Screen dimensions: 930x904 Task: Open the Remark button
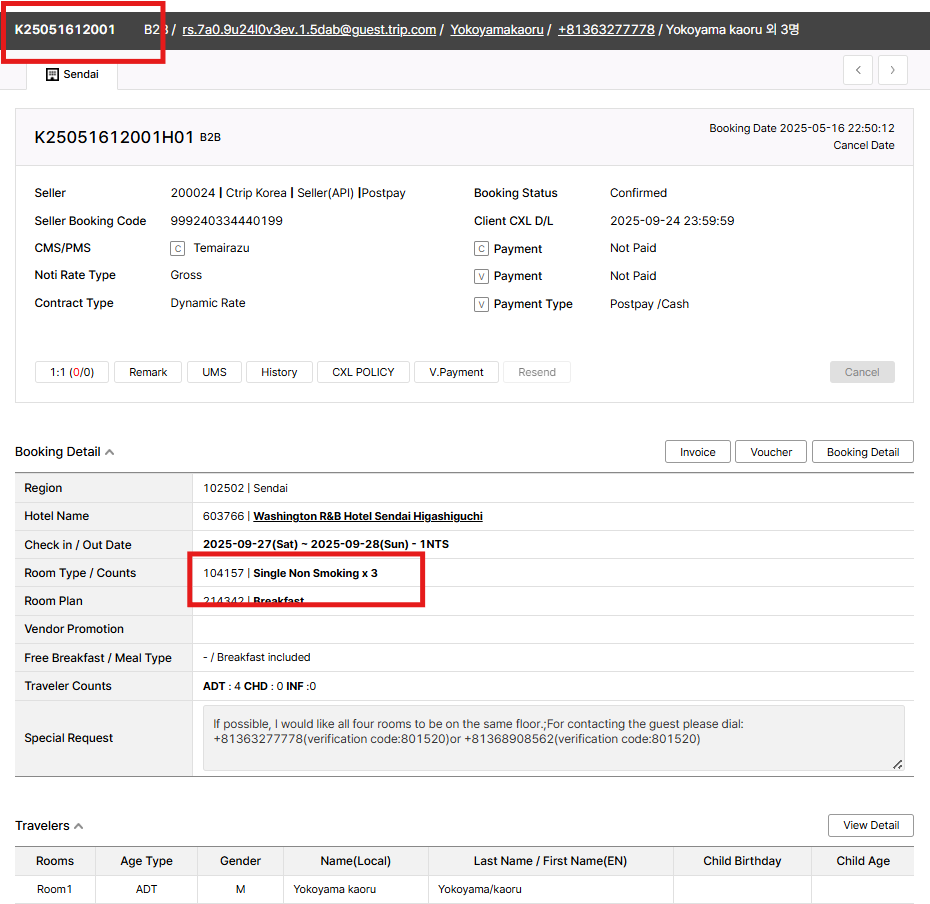148,372
